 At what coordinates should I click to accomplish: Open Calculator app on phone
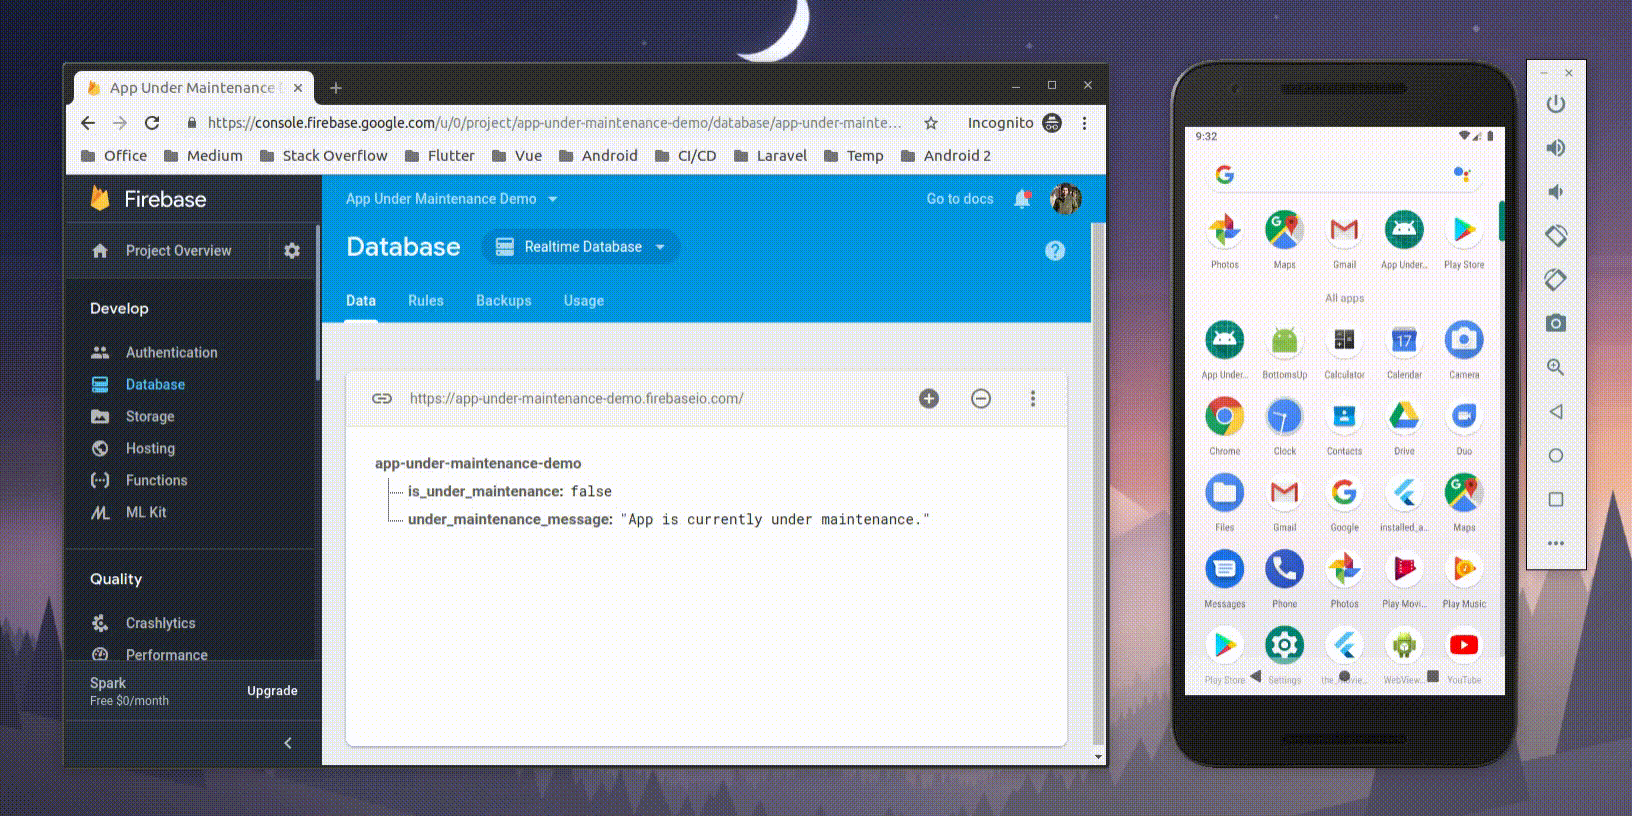point(1344,349)
